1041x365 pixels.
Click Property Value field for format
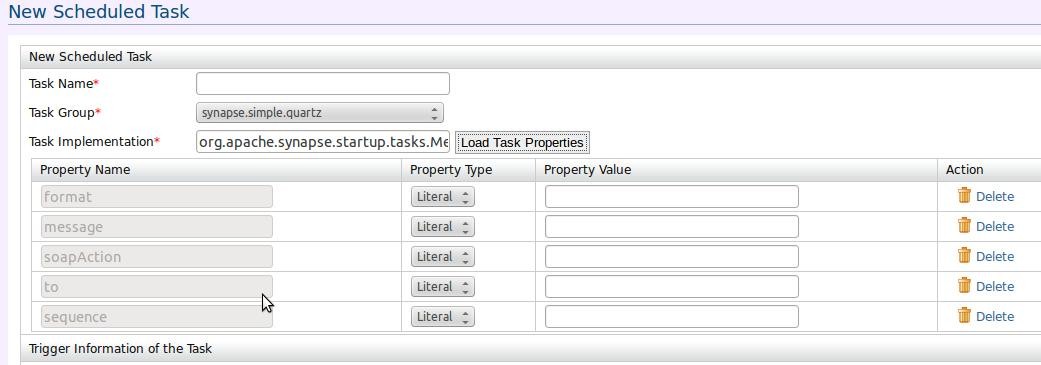click(671, 196)
